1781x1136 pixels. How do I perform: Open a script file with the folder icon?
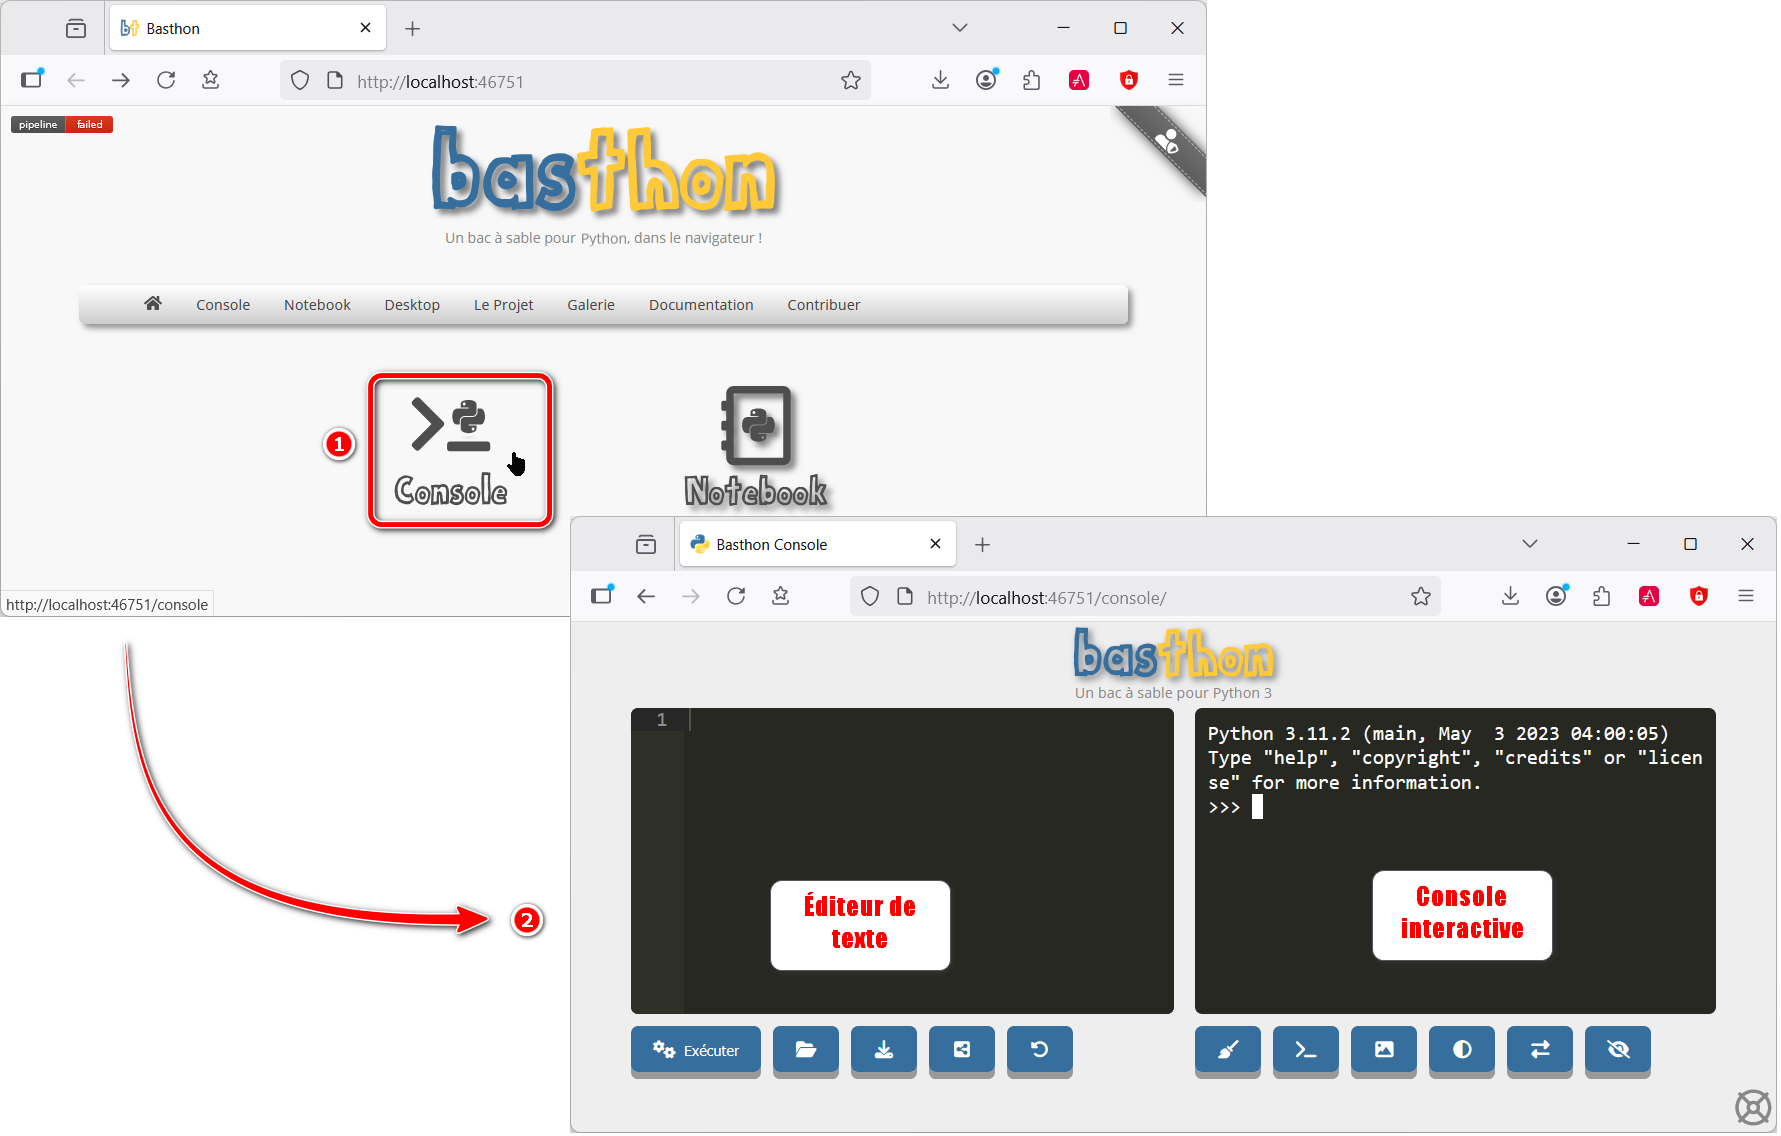[x=805, y=1050]
